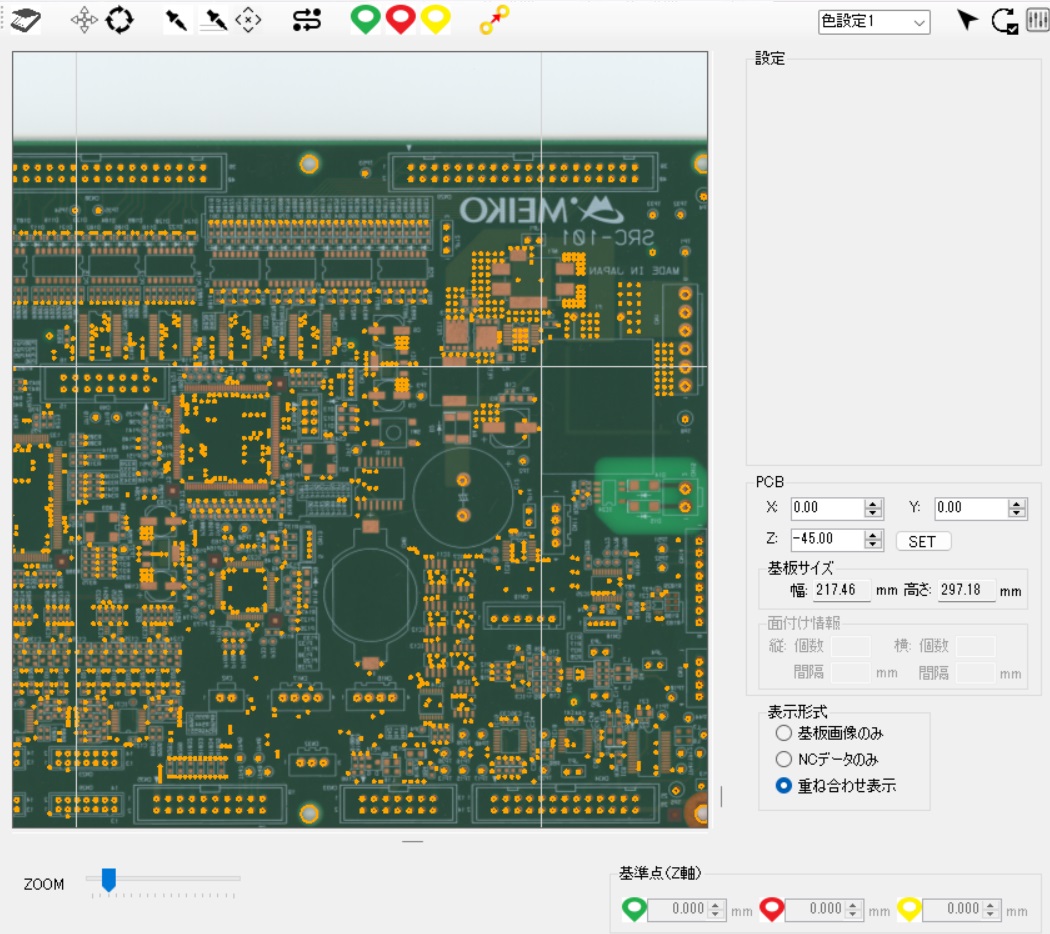The width and height of the screenshot is (1050, 934).
Task: Select the four-arrow move tool
Action: click(x=84, y=20)
